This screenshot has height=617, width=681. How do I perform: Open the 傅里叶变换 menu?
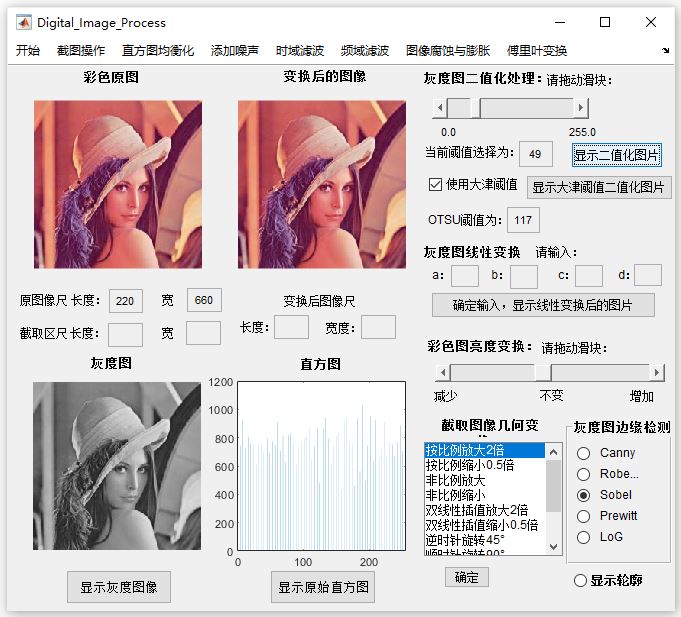click(x=537, y=51)
